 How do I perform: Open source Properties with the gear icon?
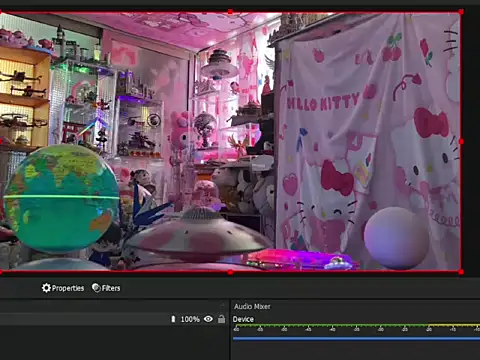63,288
